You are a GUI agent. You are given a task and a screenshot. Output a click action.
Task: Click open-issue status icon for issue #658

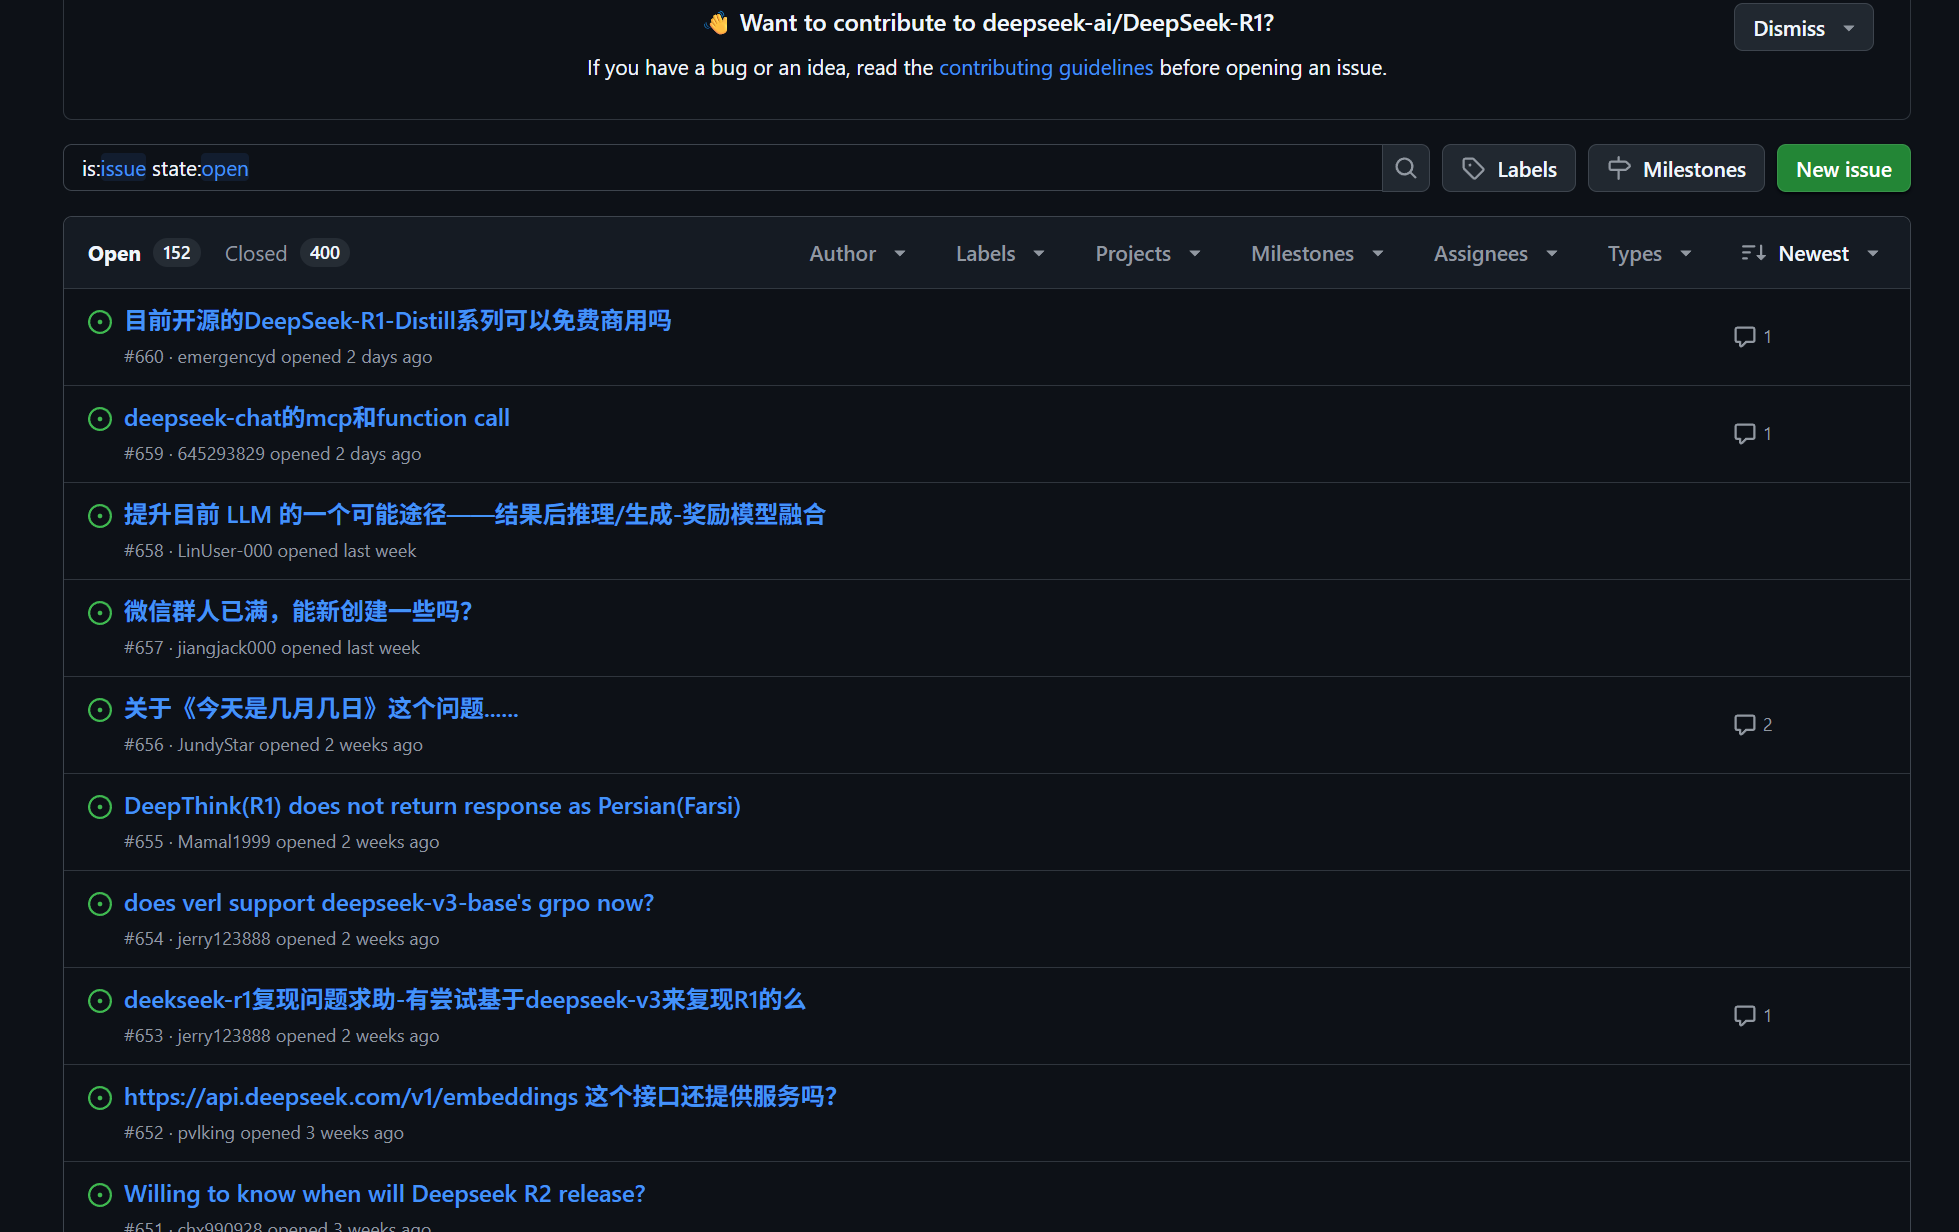(x=100, y=516)
